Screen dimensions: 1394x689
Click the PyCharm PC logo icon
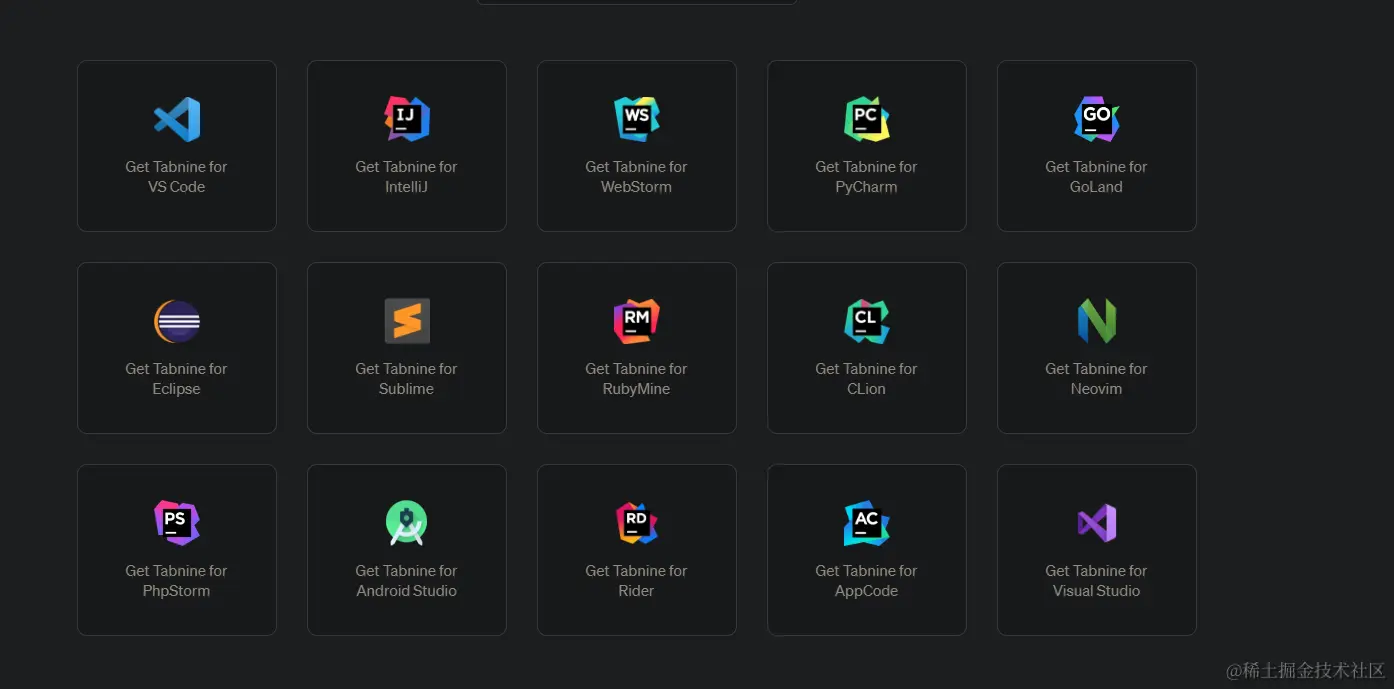point(867,119)
